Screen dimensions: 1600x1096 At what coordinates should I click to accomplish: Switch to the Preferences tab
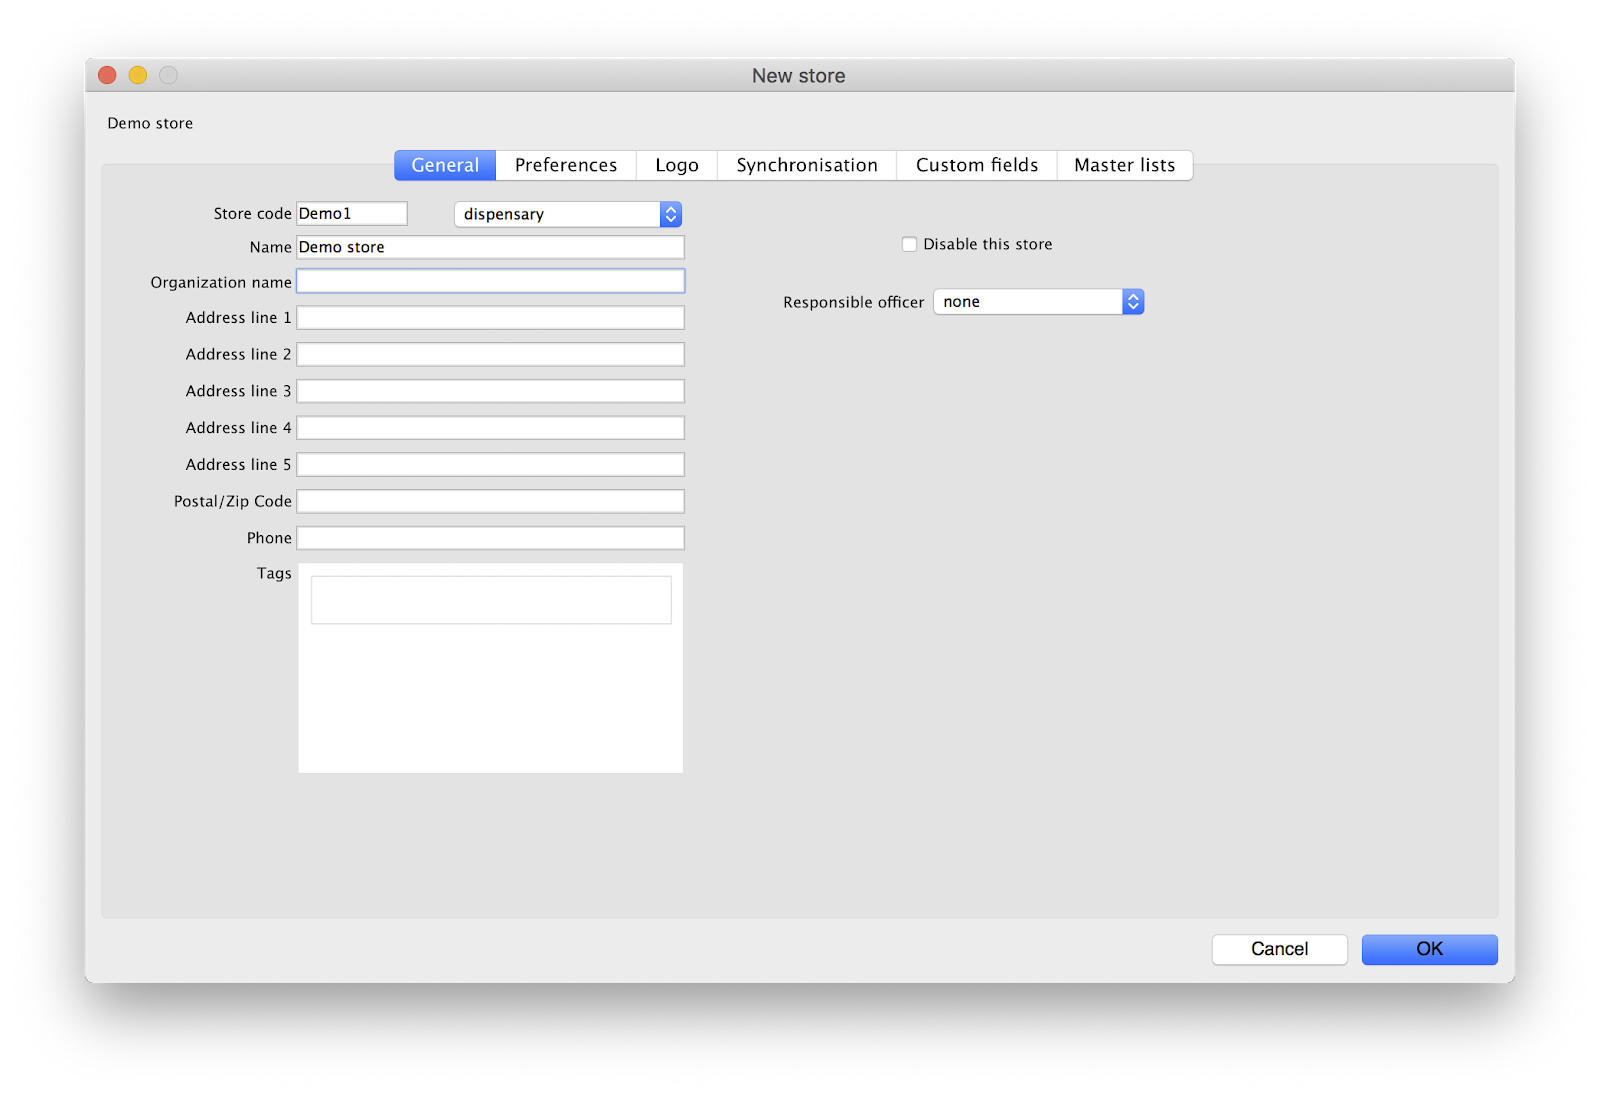565,165
